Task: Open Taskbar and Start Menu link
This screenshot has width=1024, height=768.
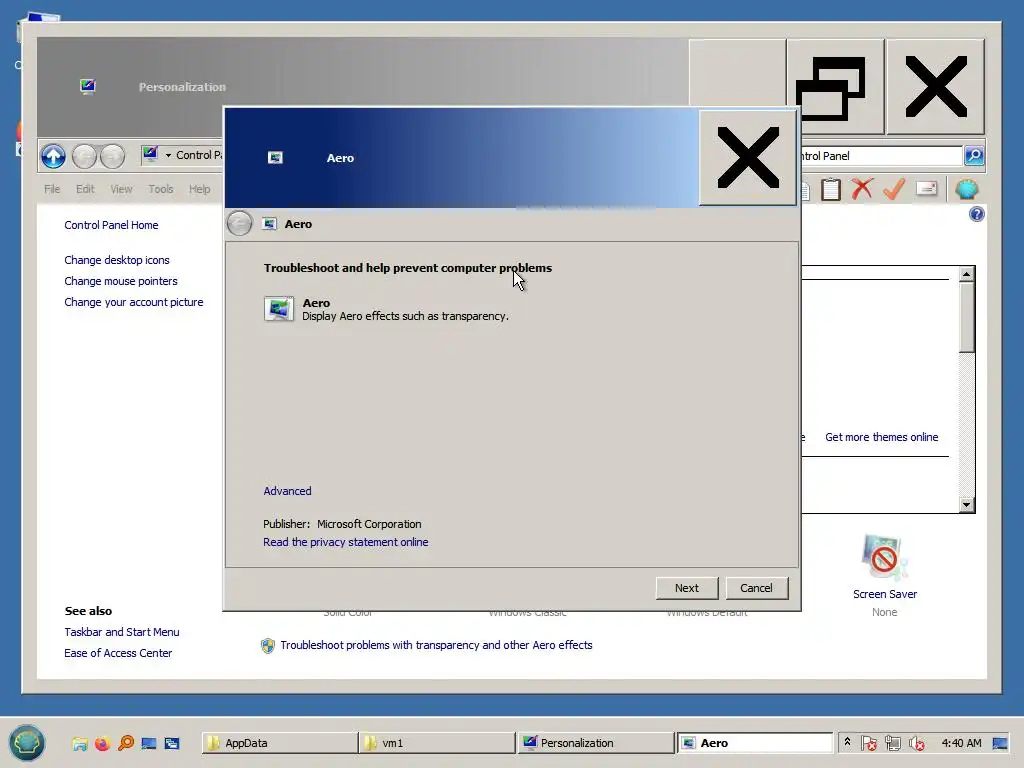Action: (121, 632)
